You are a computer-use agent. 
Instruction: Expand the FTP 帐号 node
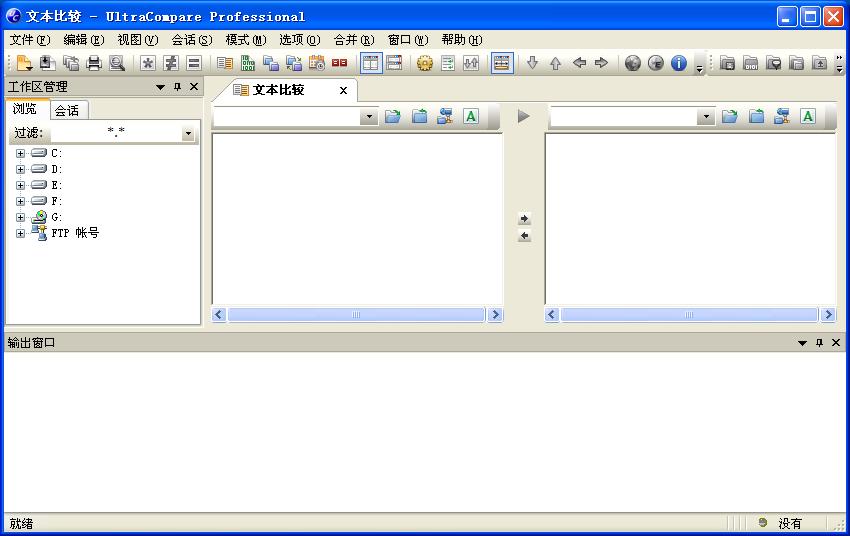[x=21, y=234]
